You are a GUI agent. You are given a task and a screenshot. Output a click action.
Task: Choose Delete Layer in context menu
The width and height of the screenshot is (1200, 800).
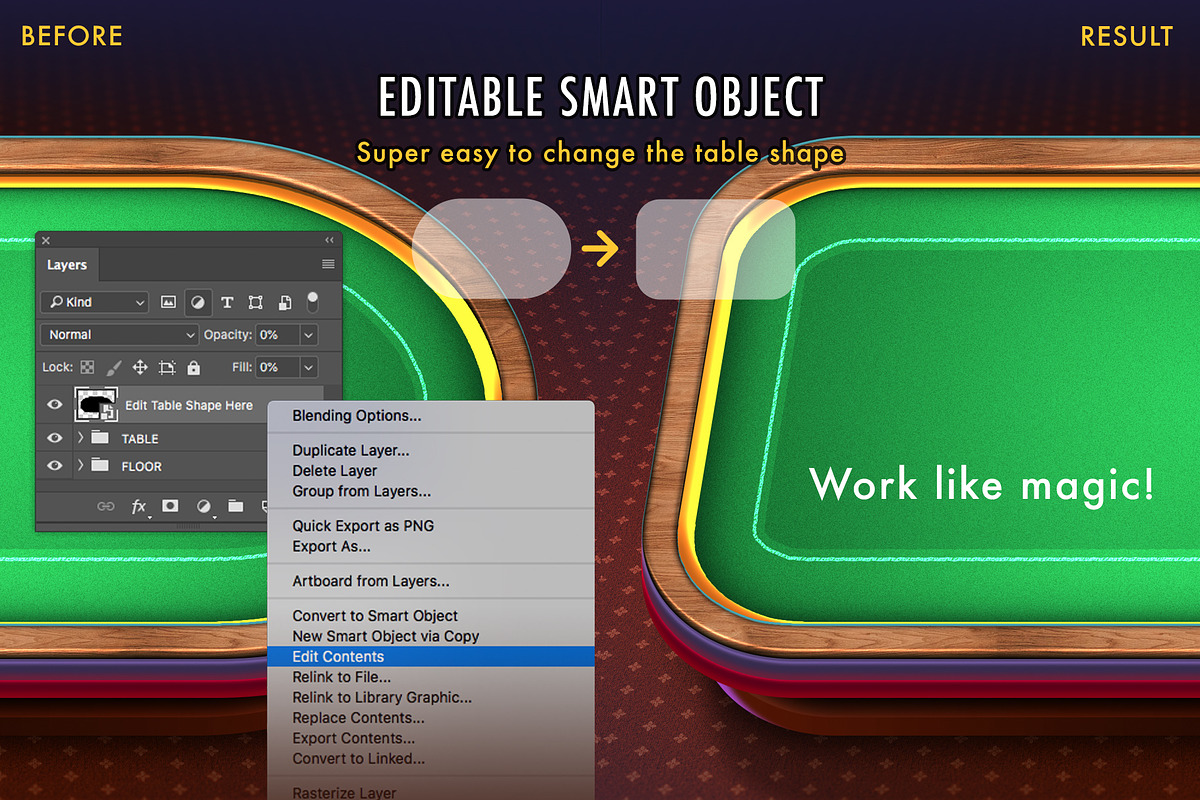431,470
